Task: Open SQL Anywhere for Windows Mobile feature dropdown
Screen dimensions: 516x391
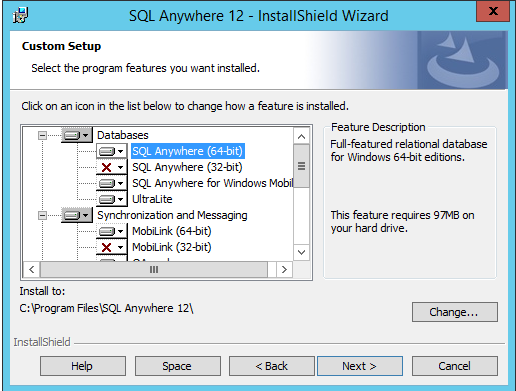Action: [x=112, y=183]
